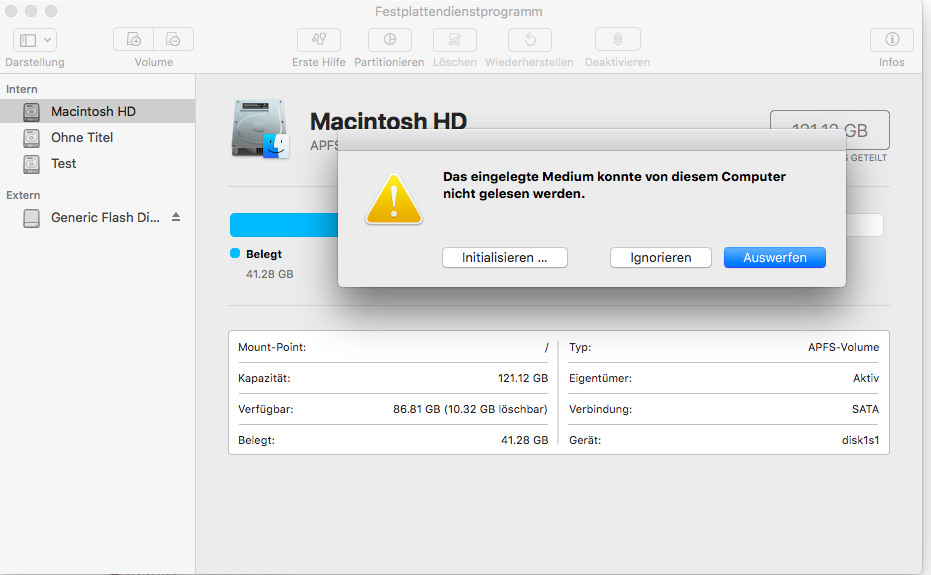Click the Ignorieren button
The image size is (931, 575).
coord(661,257)
